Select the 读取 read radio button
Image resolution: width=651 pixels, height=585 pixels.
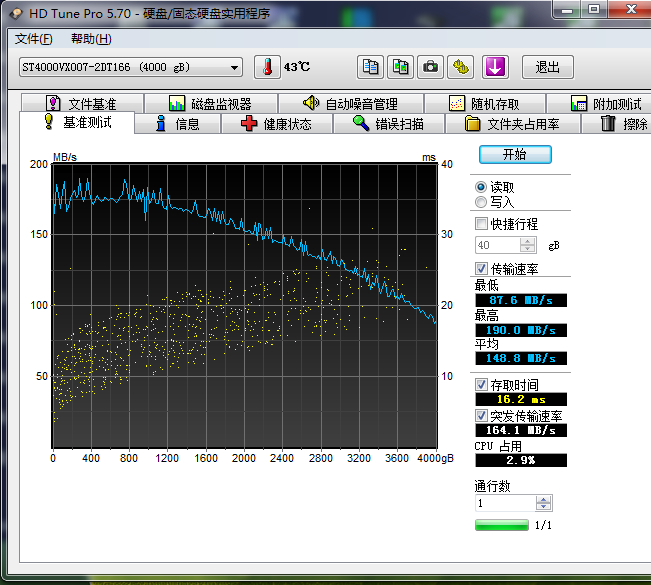tap(481, 187)
